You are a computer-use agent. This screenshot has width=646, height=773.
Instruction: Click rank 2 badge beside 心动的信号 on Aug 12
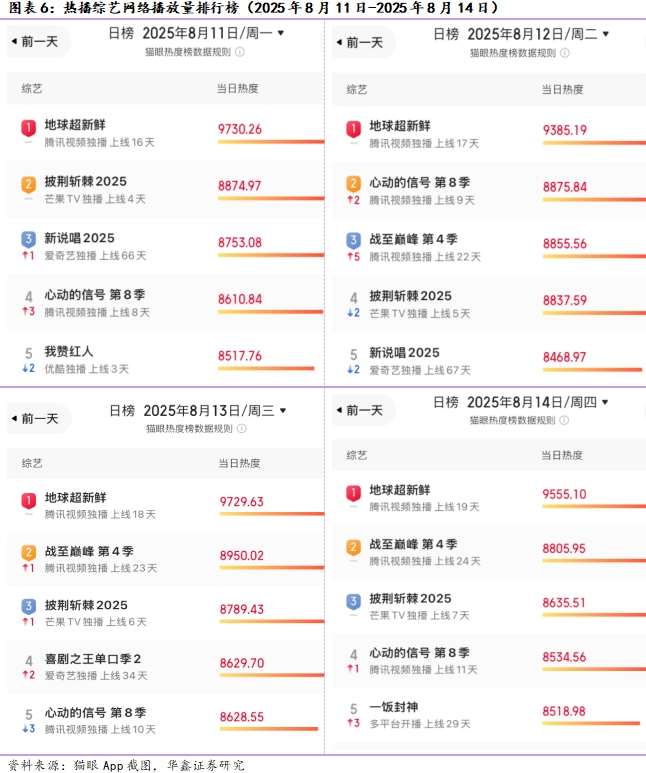[x=353, y=184]
